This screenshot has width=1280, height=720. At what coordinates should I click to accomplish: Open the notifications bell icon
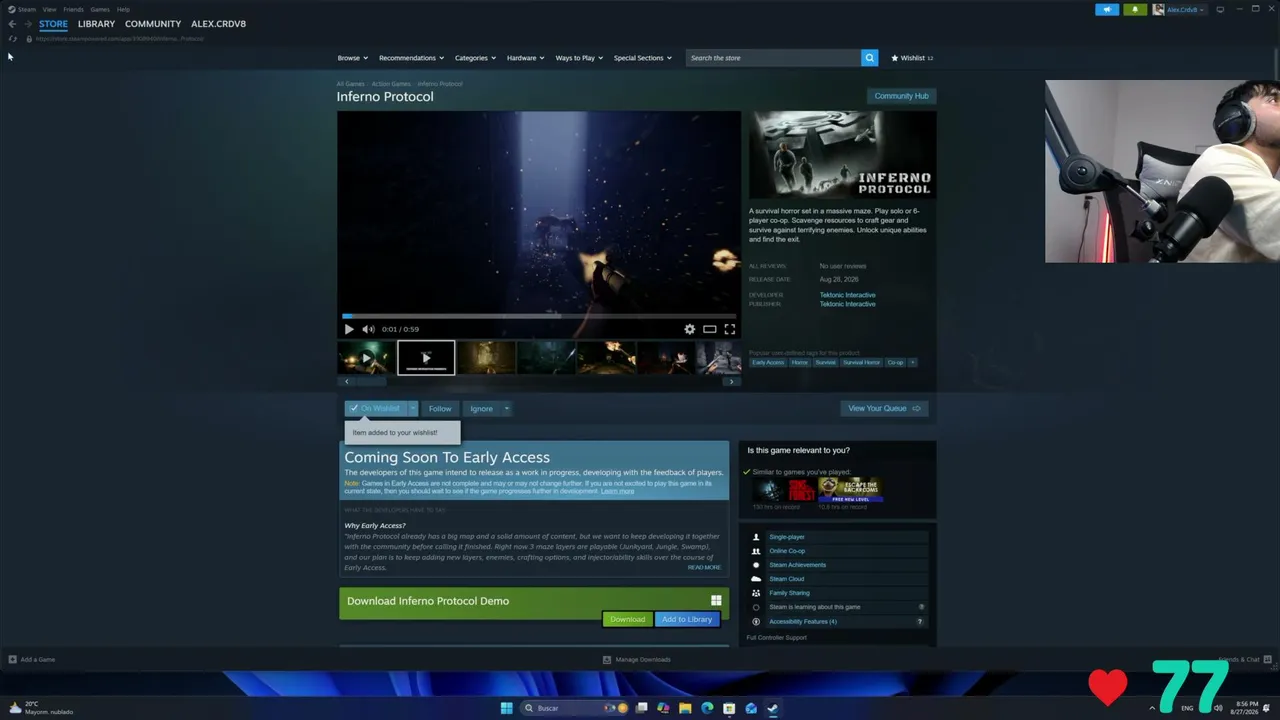click(1135, 10)
